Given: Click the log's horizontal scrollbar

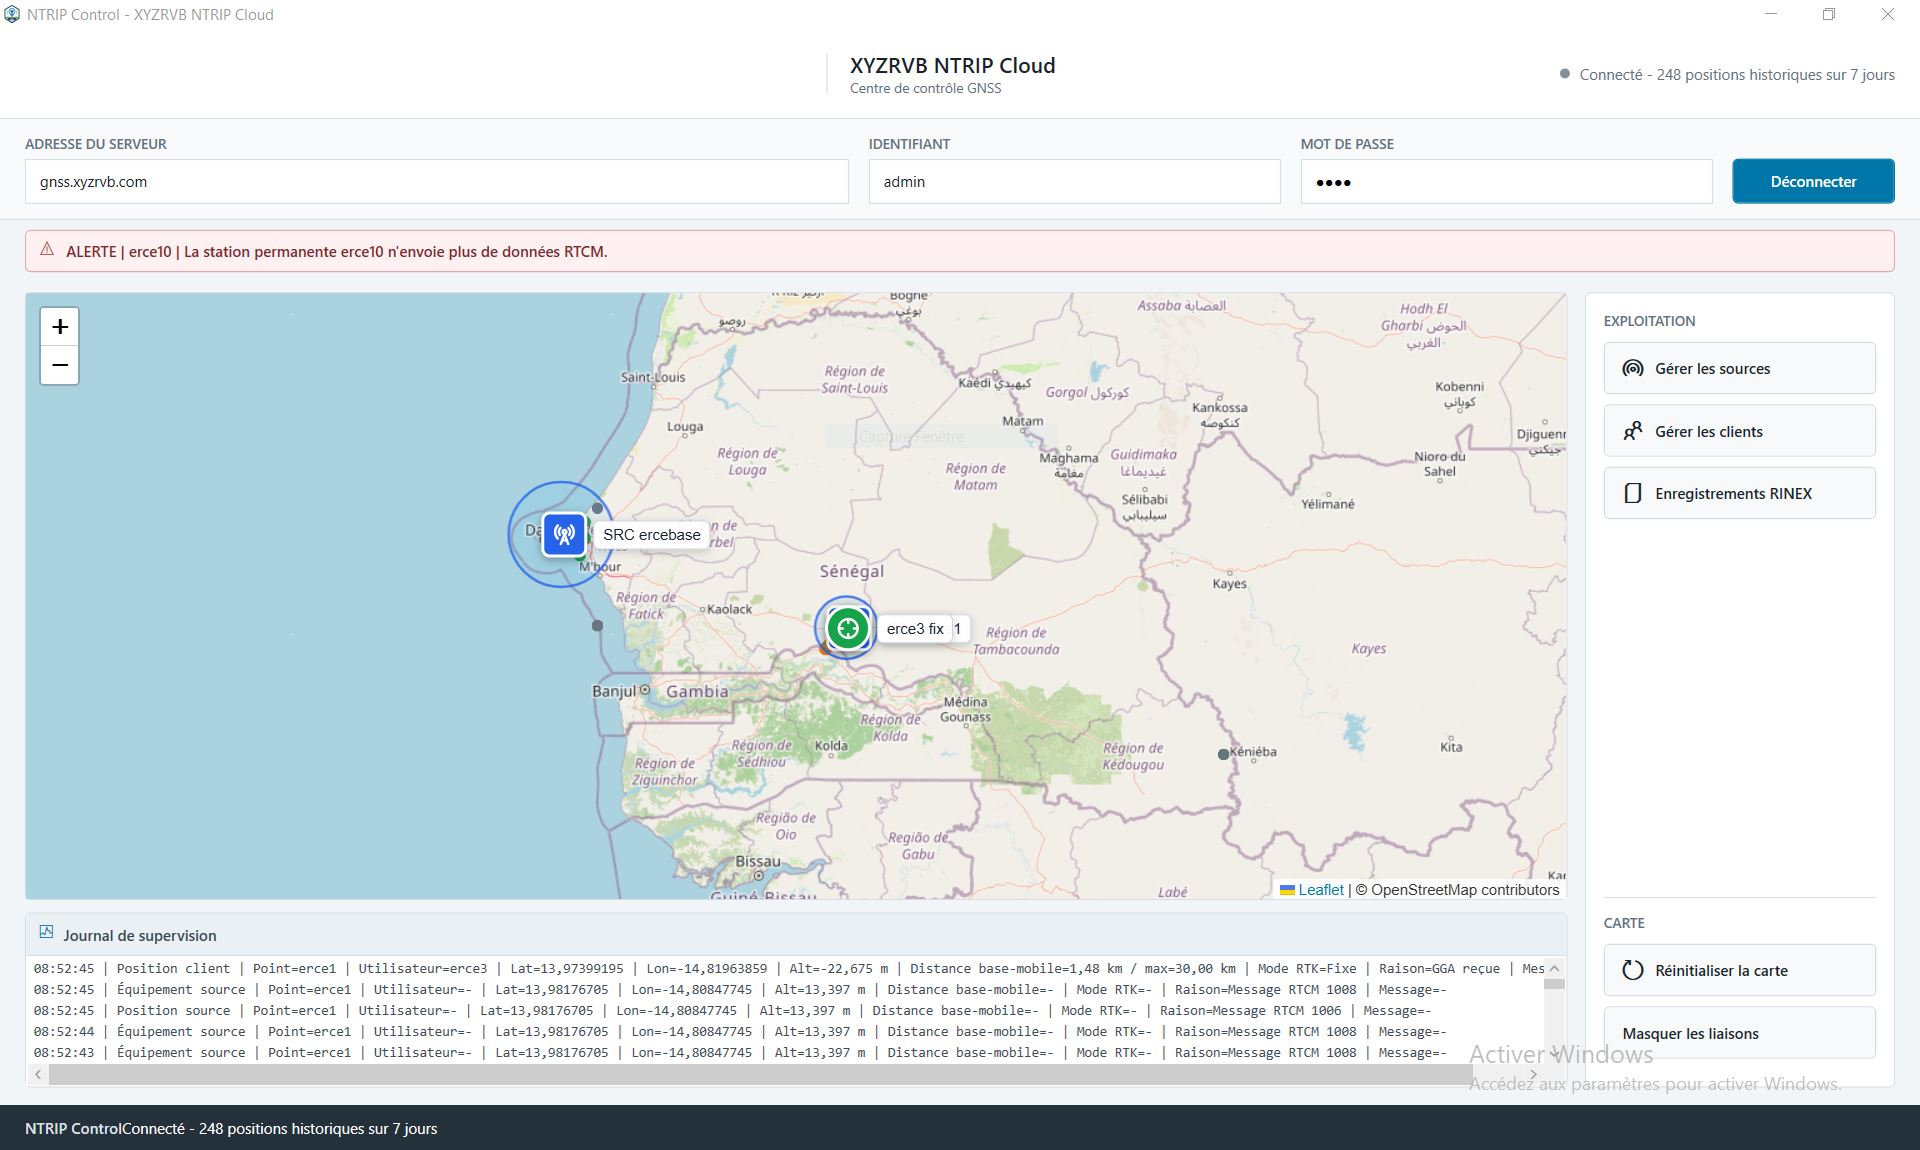Looking at the screenshot, I should (760, 1074).
